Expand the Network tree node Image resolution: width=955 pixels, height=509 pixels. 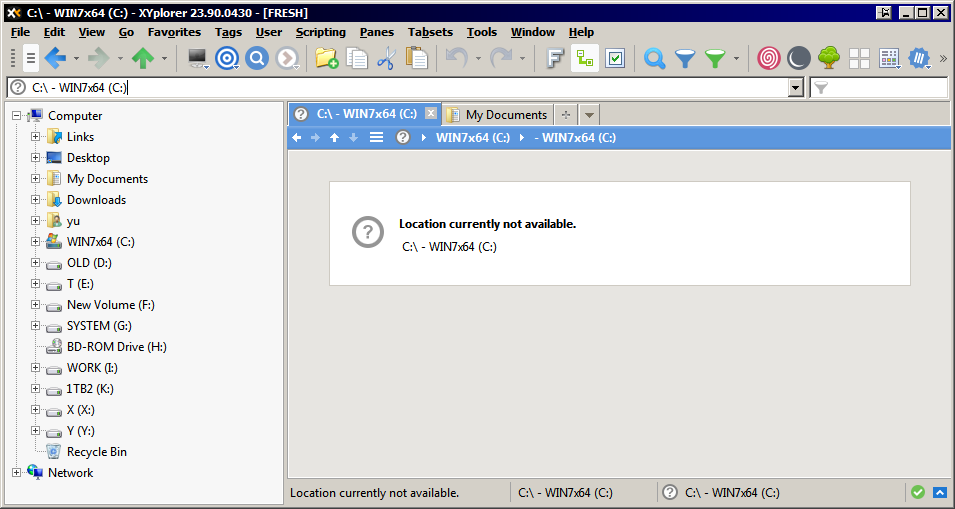16,472
